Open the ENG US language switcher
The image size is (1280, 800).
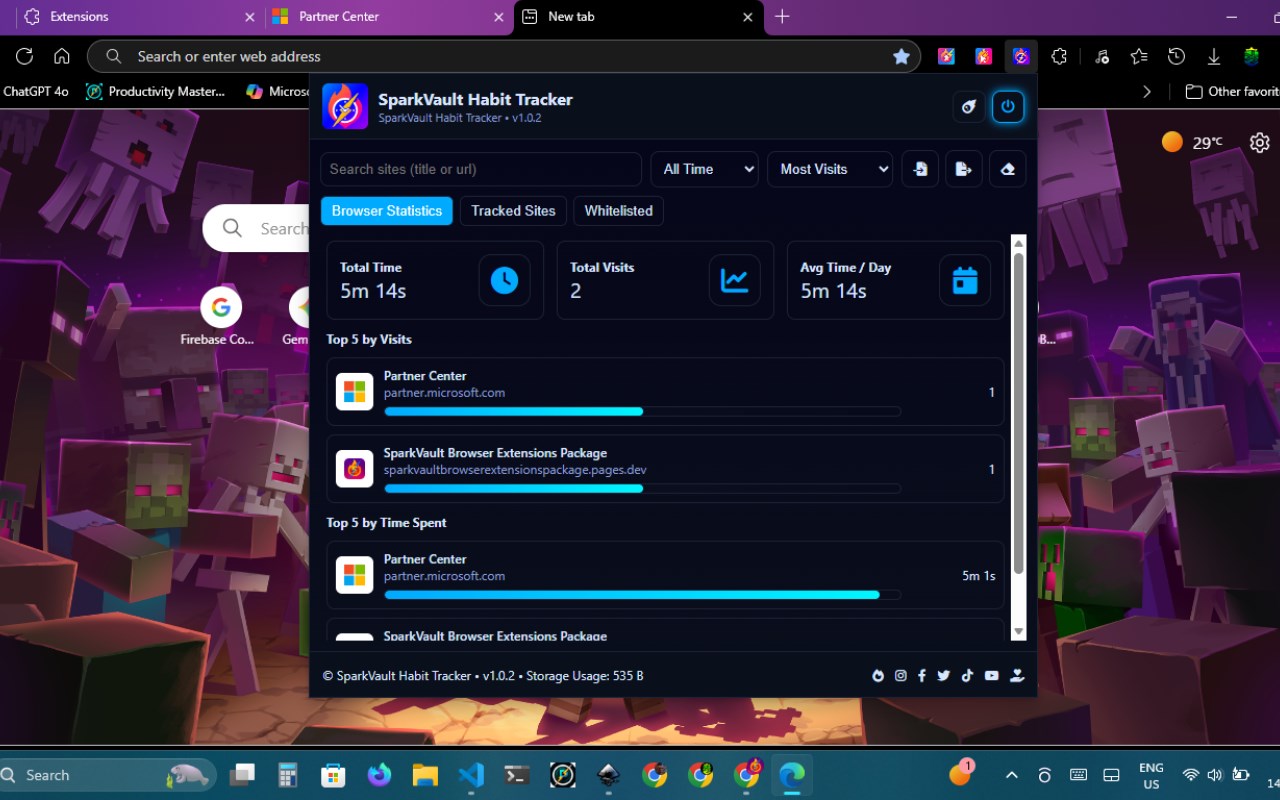pos(1151,776)
